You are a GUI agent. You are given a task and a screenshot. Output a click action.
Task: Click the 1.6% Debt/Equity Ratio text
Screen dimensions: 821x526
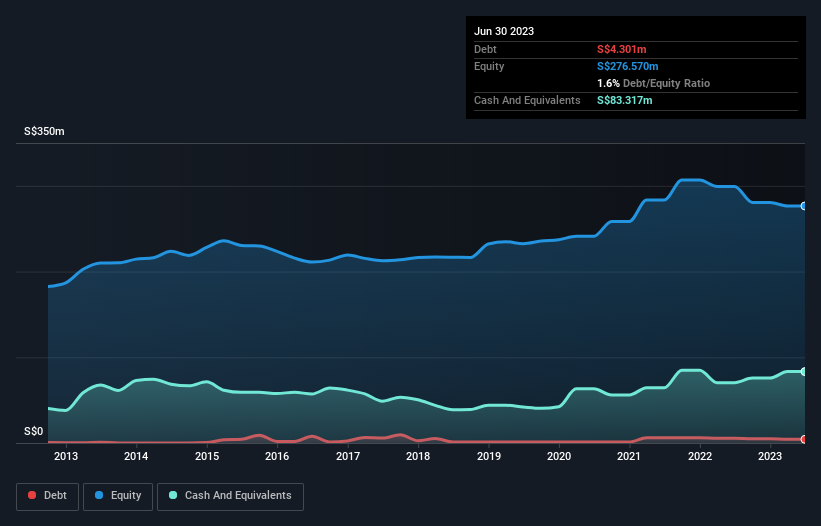point(653,83)
